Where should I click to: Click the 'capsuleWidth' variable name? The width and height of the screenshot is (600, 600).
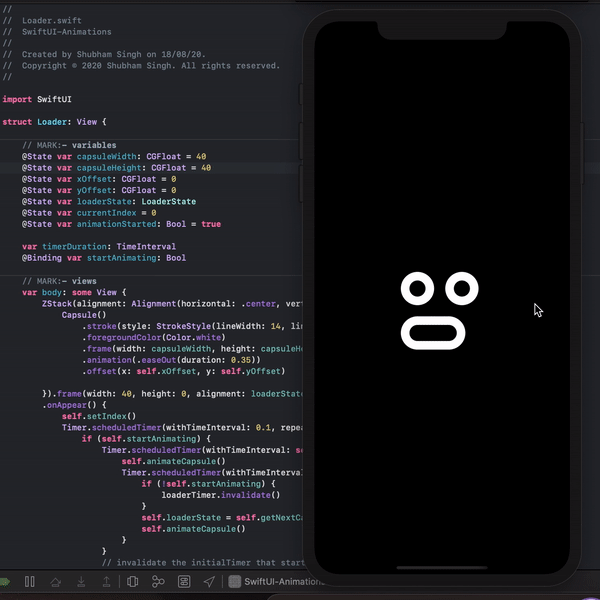coord(106,157)
